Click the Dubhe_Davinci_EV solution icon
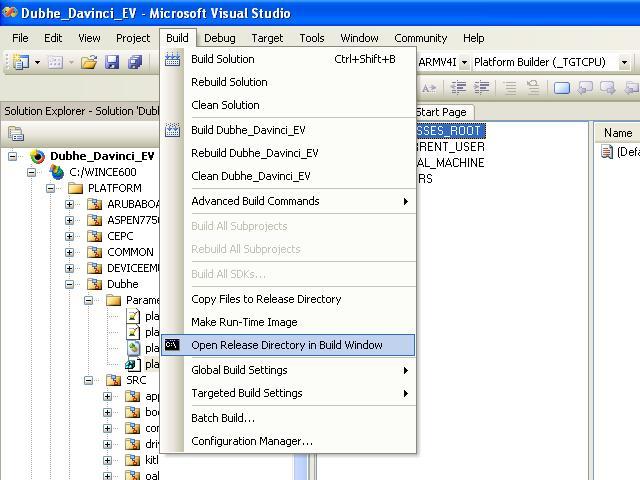Screen dimensions: 640x480 [x=37, y=156]
